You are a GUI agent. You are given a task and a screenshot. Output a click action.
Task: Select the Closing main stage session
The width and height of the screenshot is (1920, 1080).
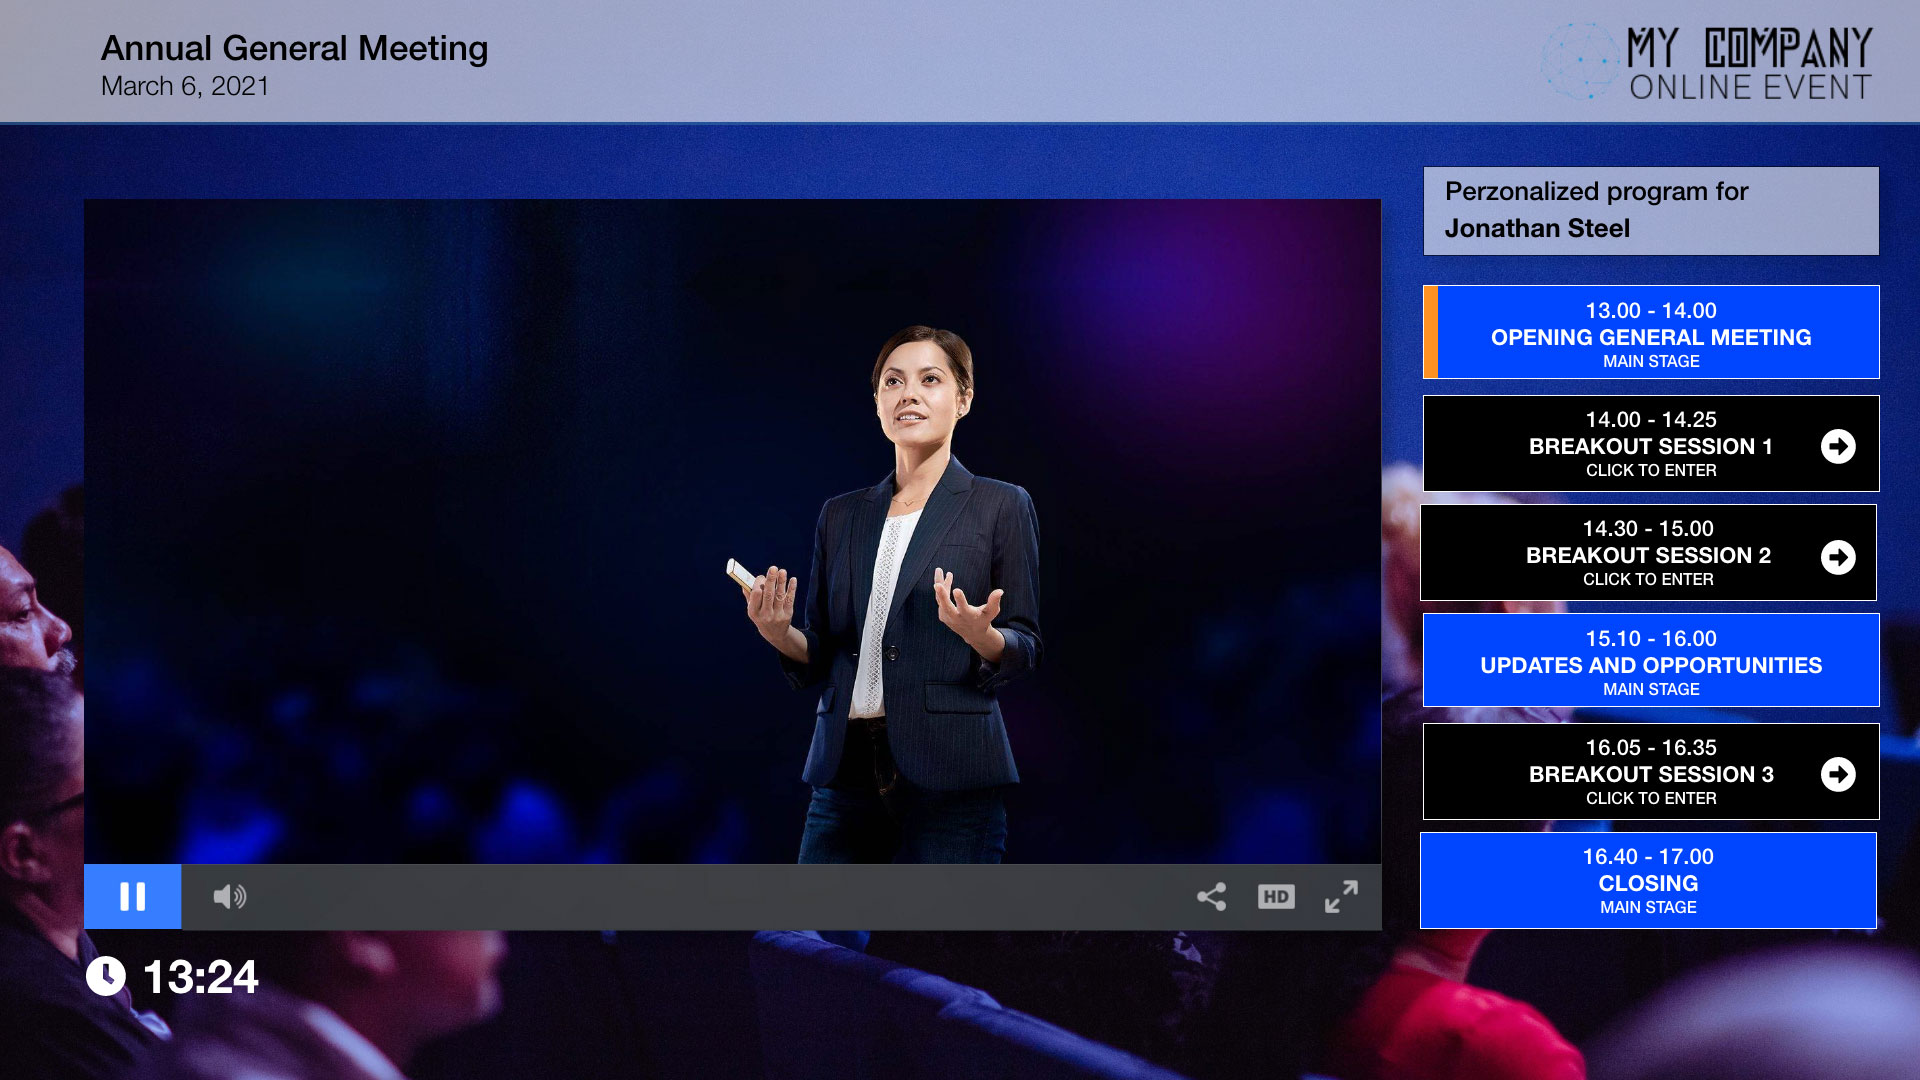(x=1648, y=881)
